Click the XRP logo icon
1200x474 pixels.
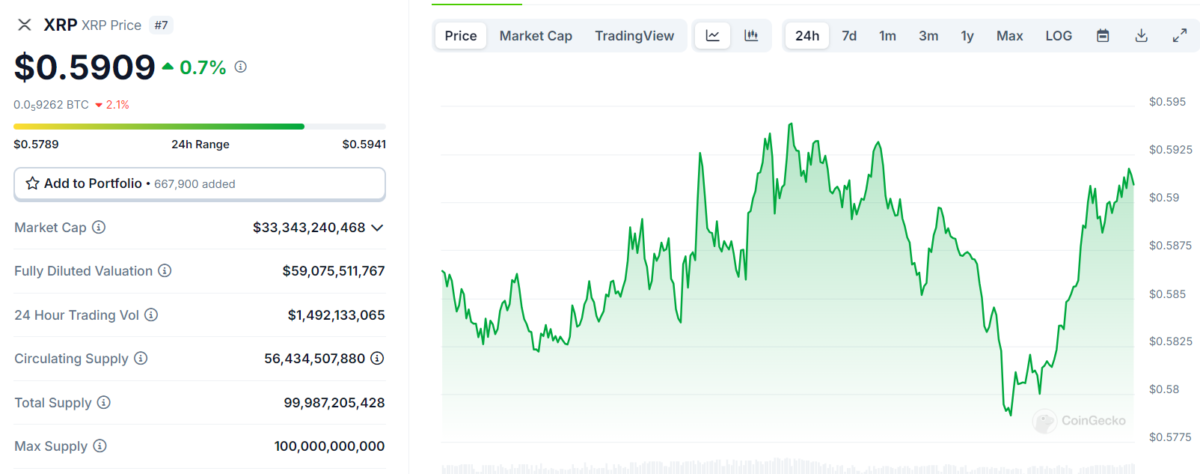click(24, 25)
